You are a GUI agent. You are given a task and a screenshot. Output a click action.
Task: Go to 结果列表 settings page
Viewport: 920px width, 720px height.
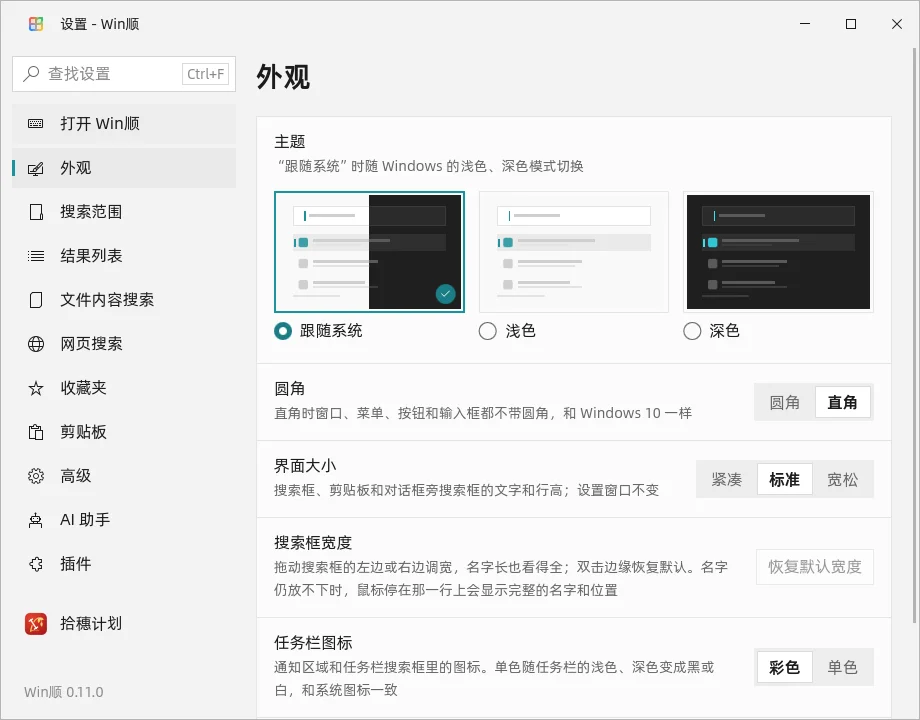tap(124, 256)
